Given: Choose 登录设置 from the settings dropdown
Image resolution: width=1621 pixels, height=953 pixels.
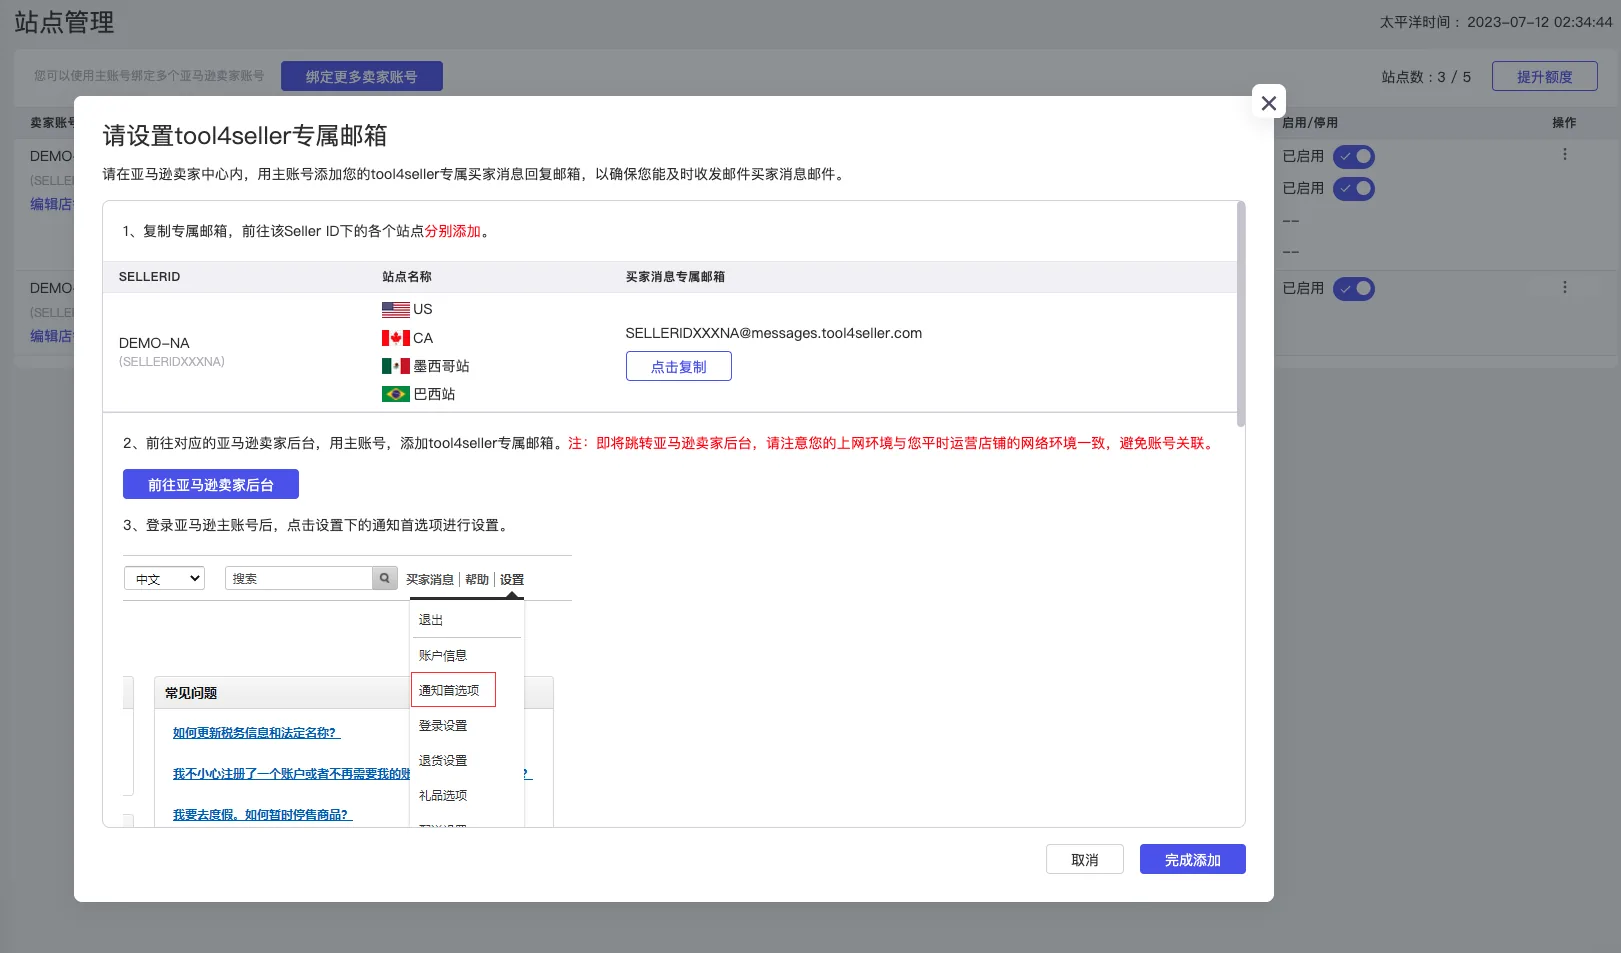Looking at the screenshot, I should 443,726.
